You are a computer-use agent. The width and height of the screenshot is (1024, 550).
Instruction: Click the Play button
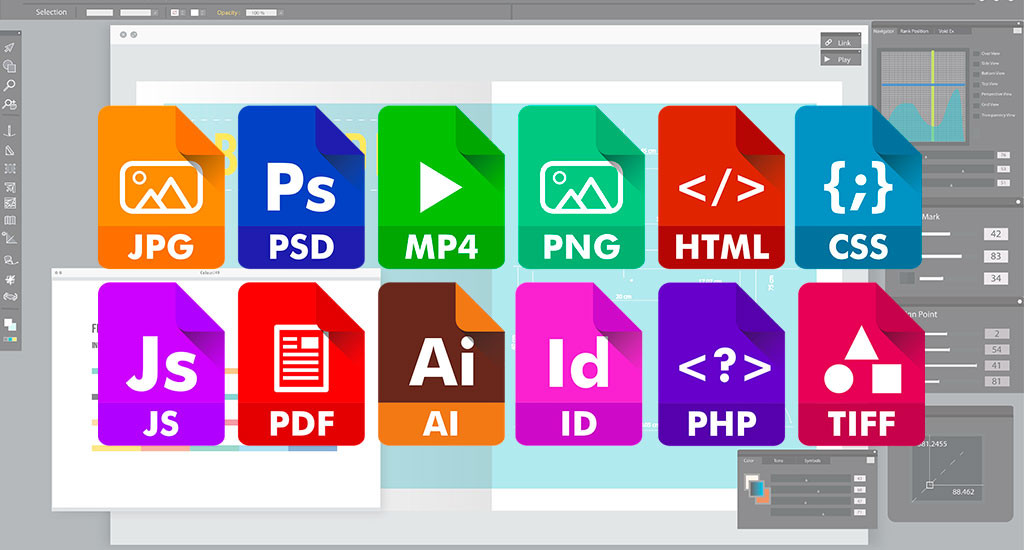pos(840,59)
